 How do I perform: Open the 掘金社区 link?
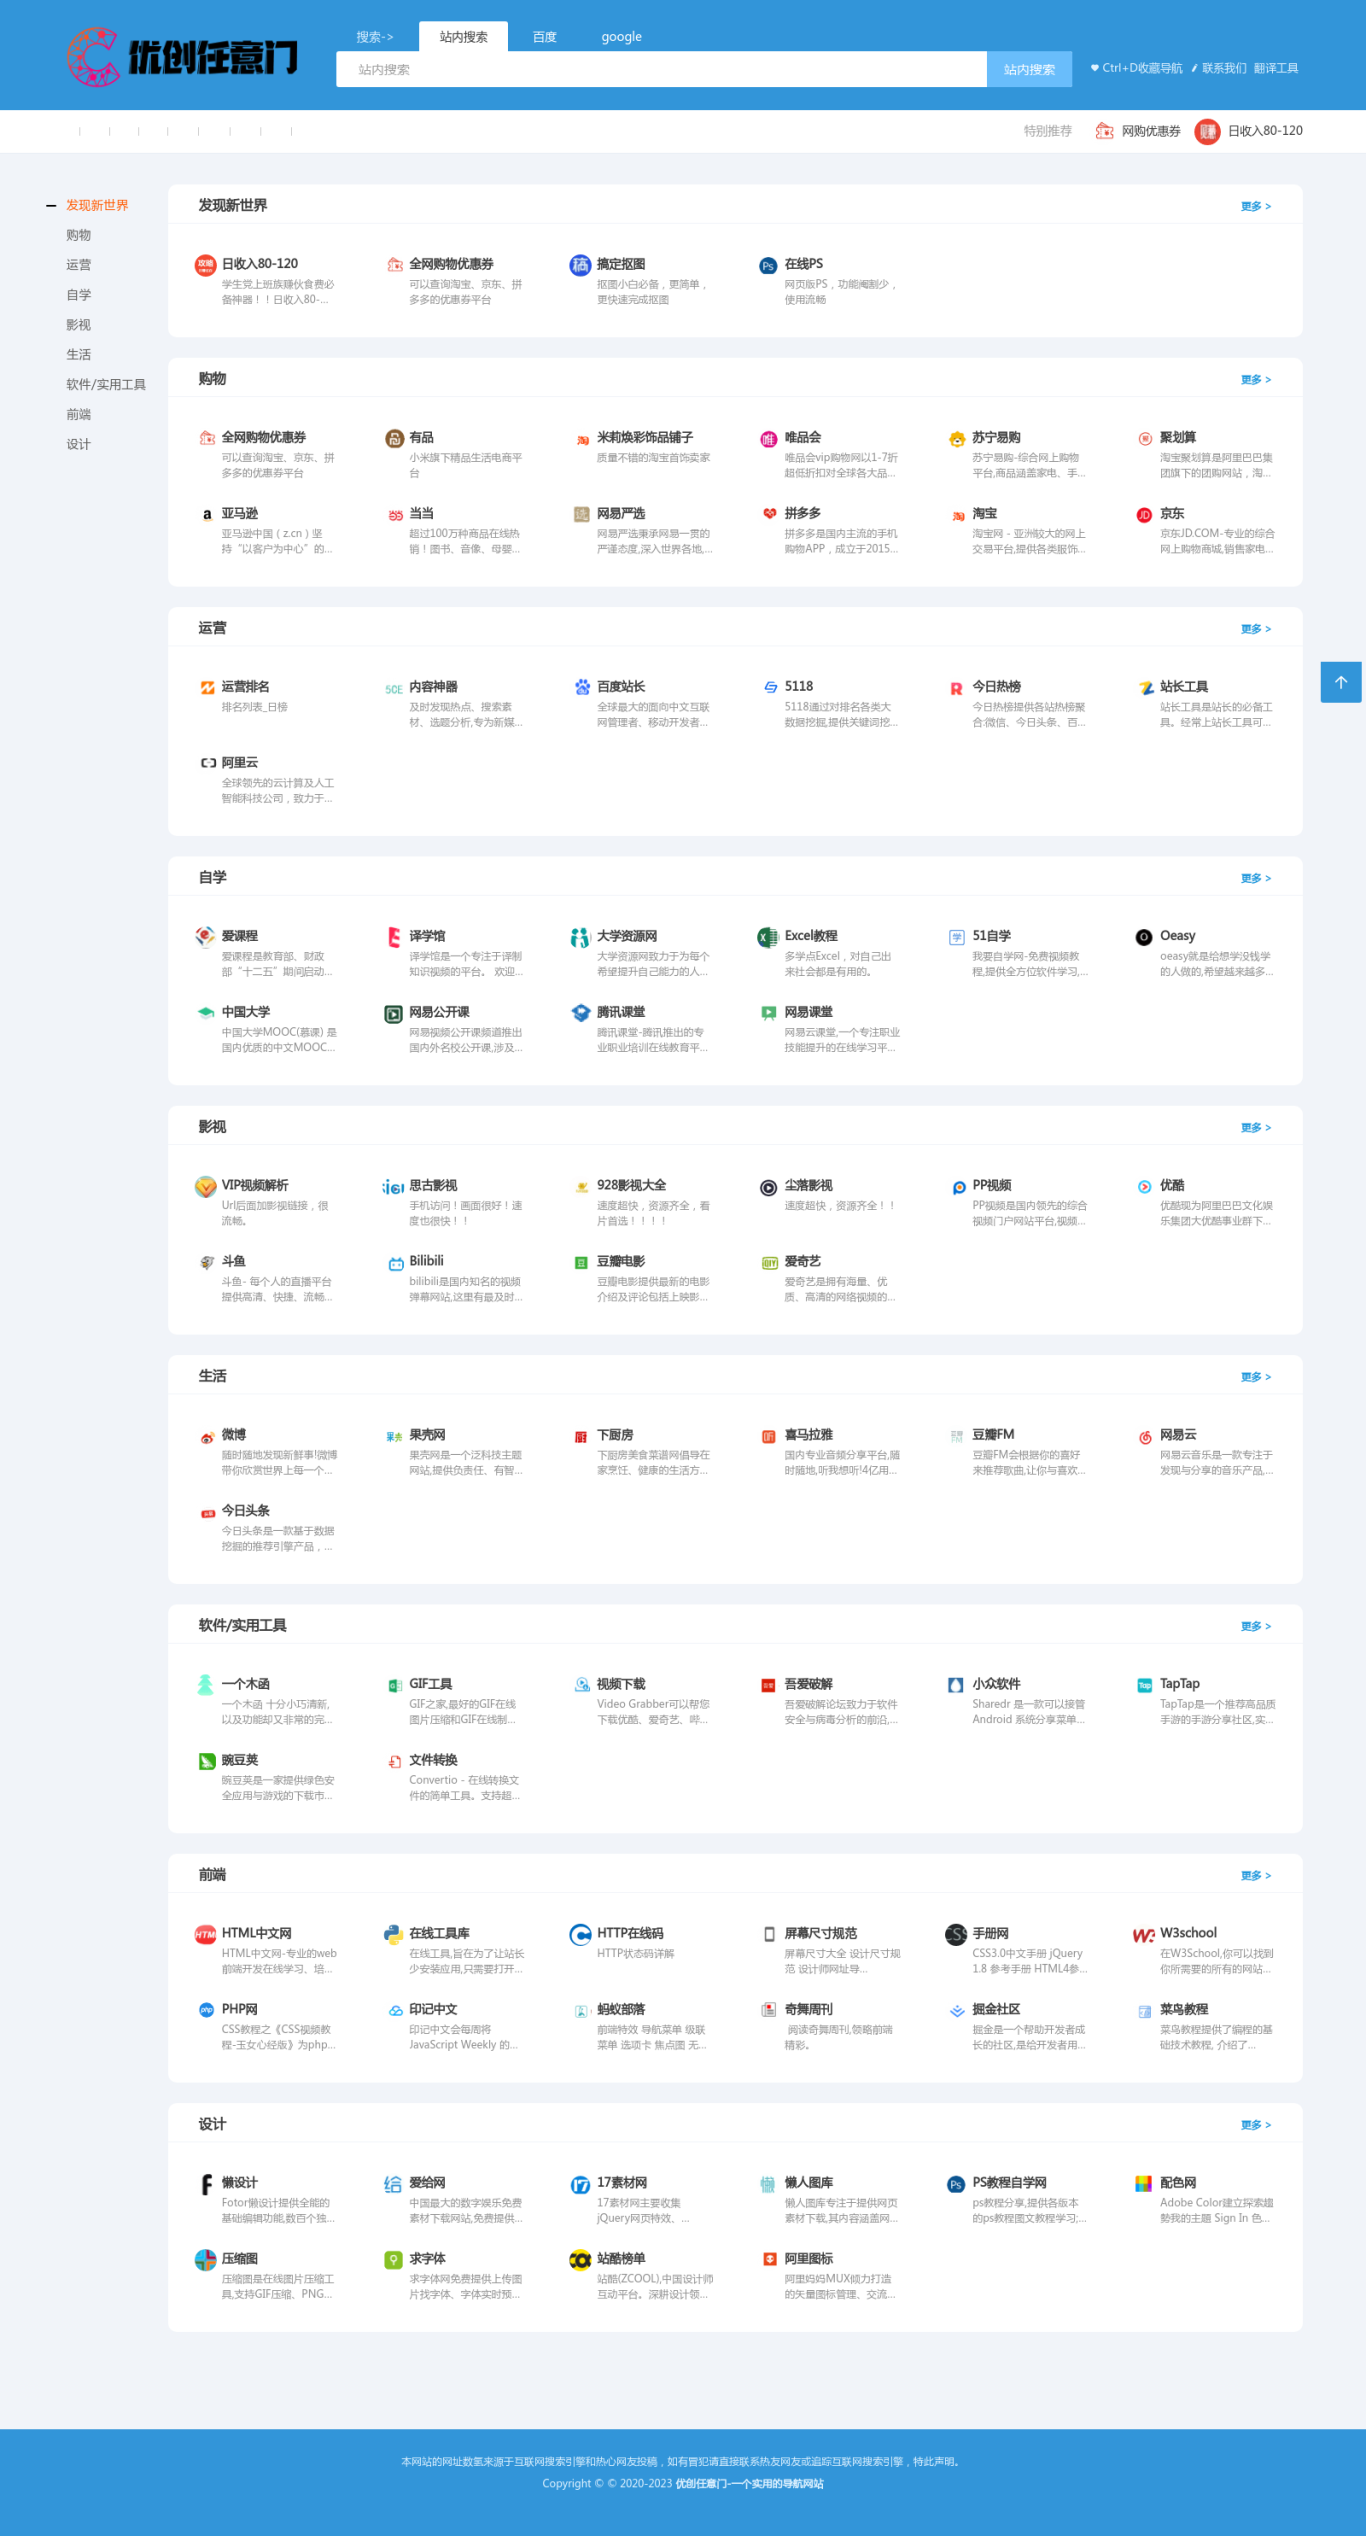996,2009
